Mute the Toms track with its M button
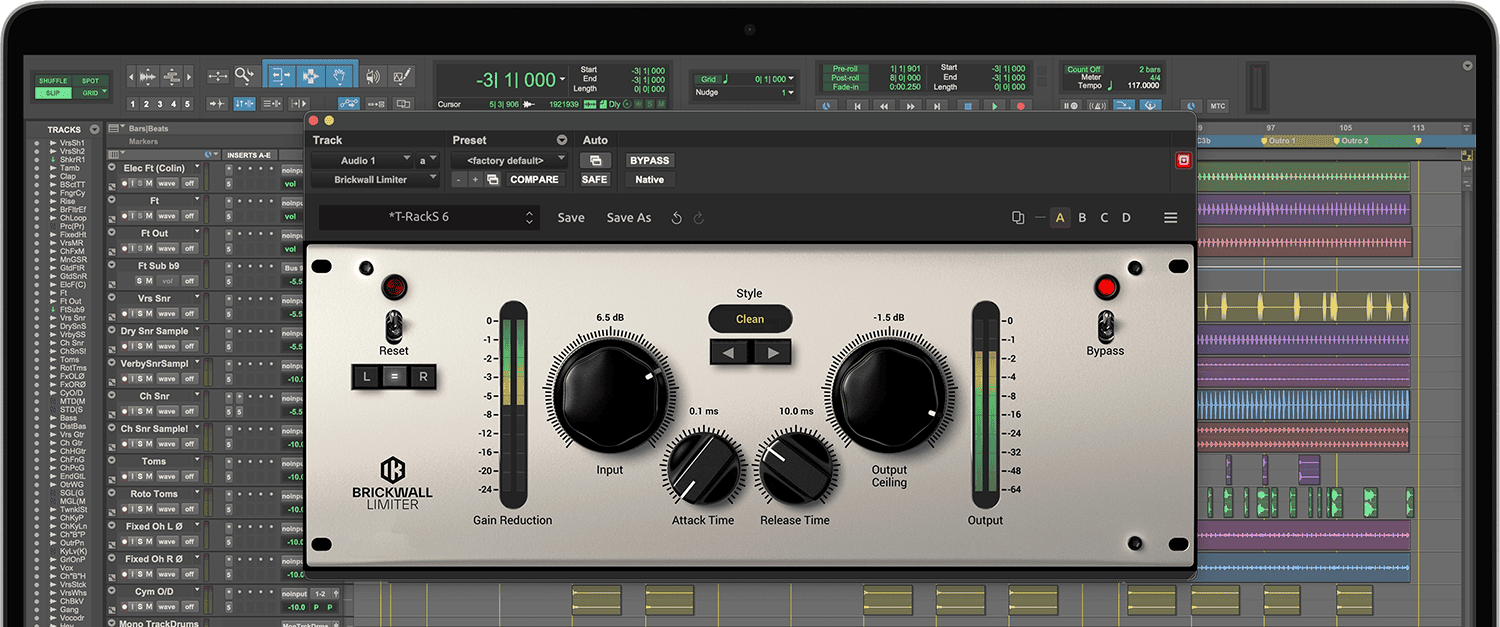This screenshot has height=627, width=1500. tap(149, 476)
